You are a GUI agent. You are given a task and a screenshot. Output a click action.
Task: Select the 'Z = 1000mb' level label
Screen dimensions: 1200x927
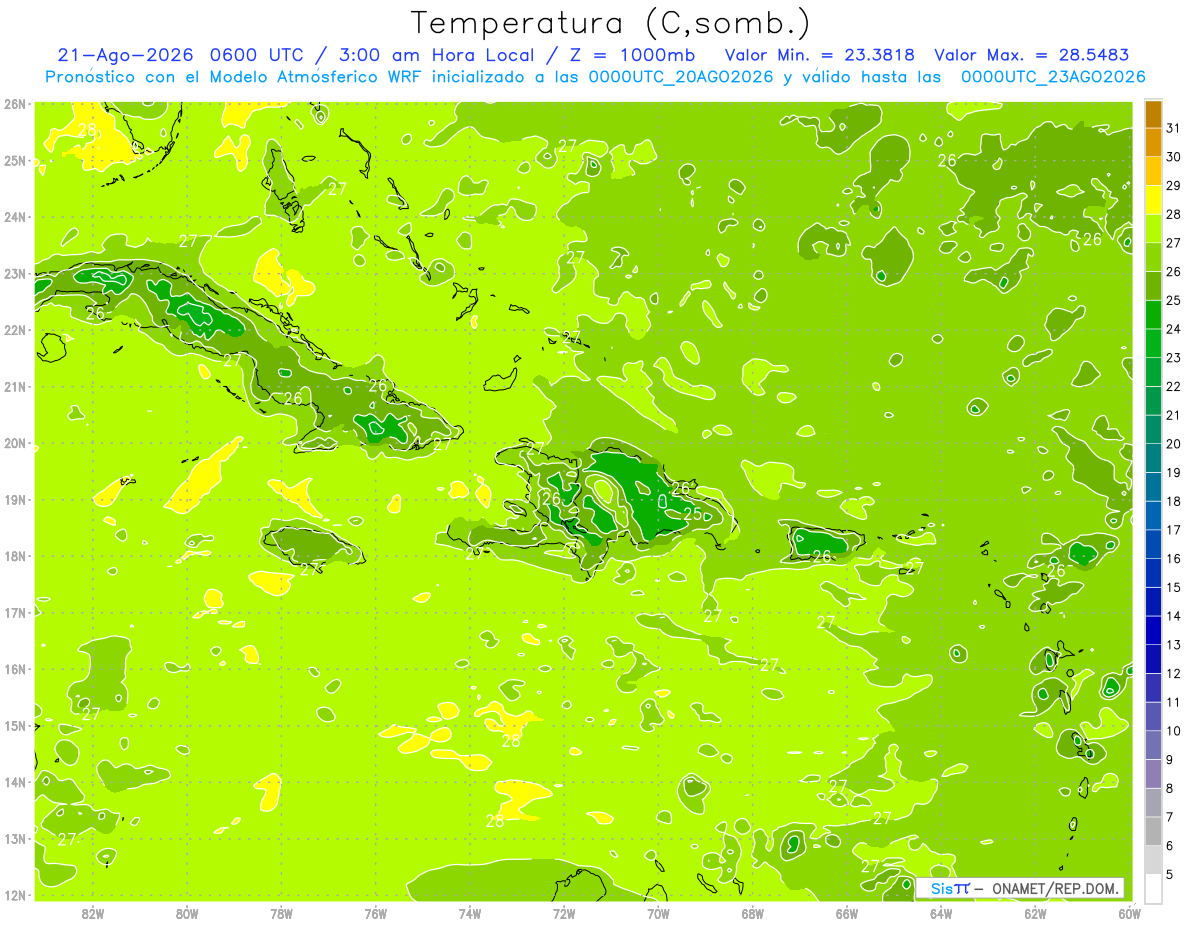point(631,55)
